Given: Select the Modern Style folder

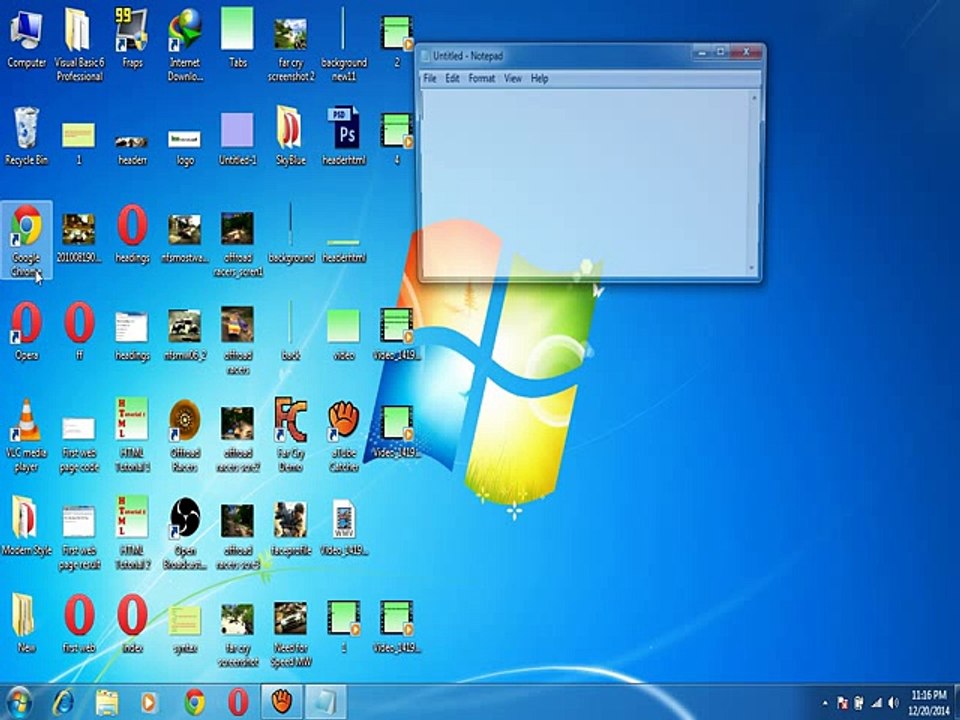Looking at the screenshot, I should [x=26, y=527].
